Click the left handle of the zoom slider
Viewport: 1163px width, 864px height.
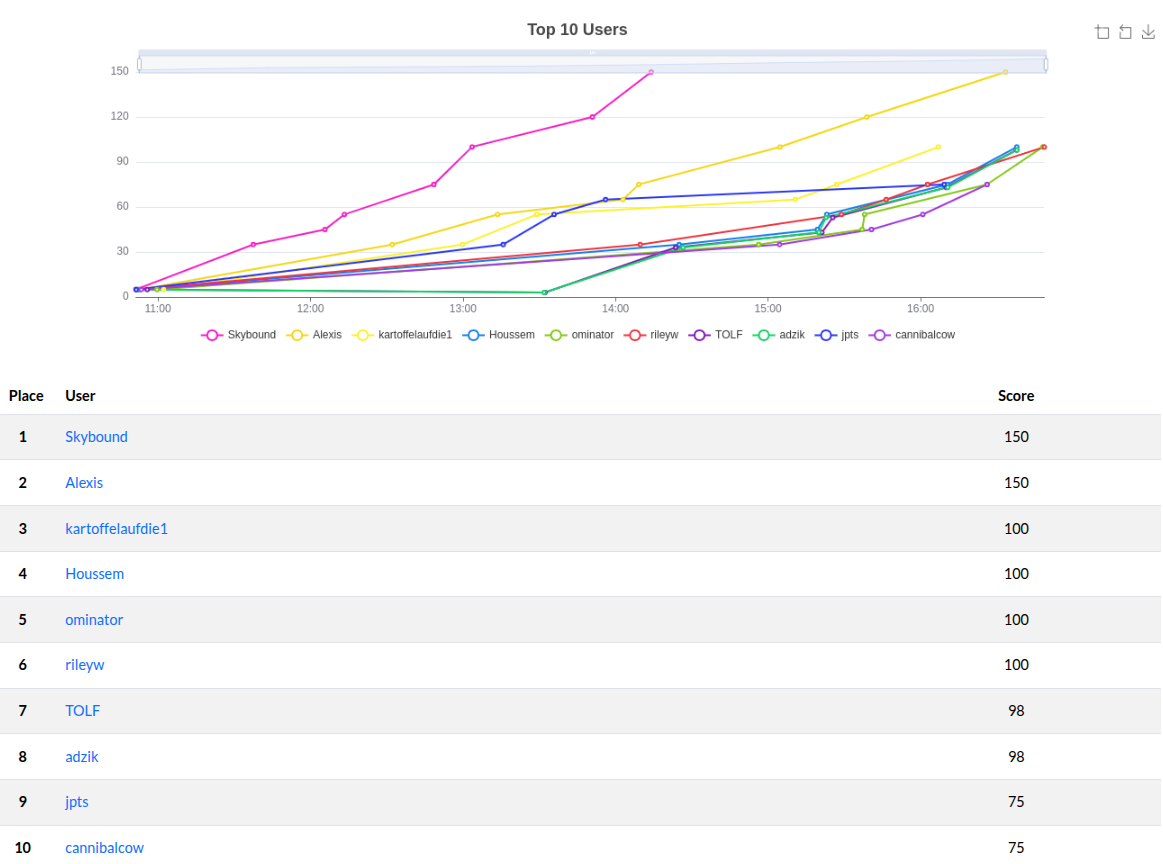pyautogui.click(x=139, y=64)
